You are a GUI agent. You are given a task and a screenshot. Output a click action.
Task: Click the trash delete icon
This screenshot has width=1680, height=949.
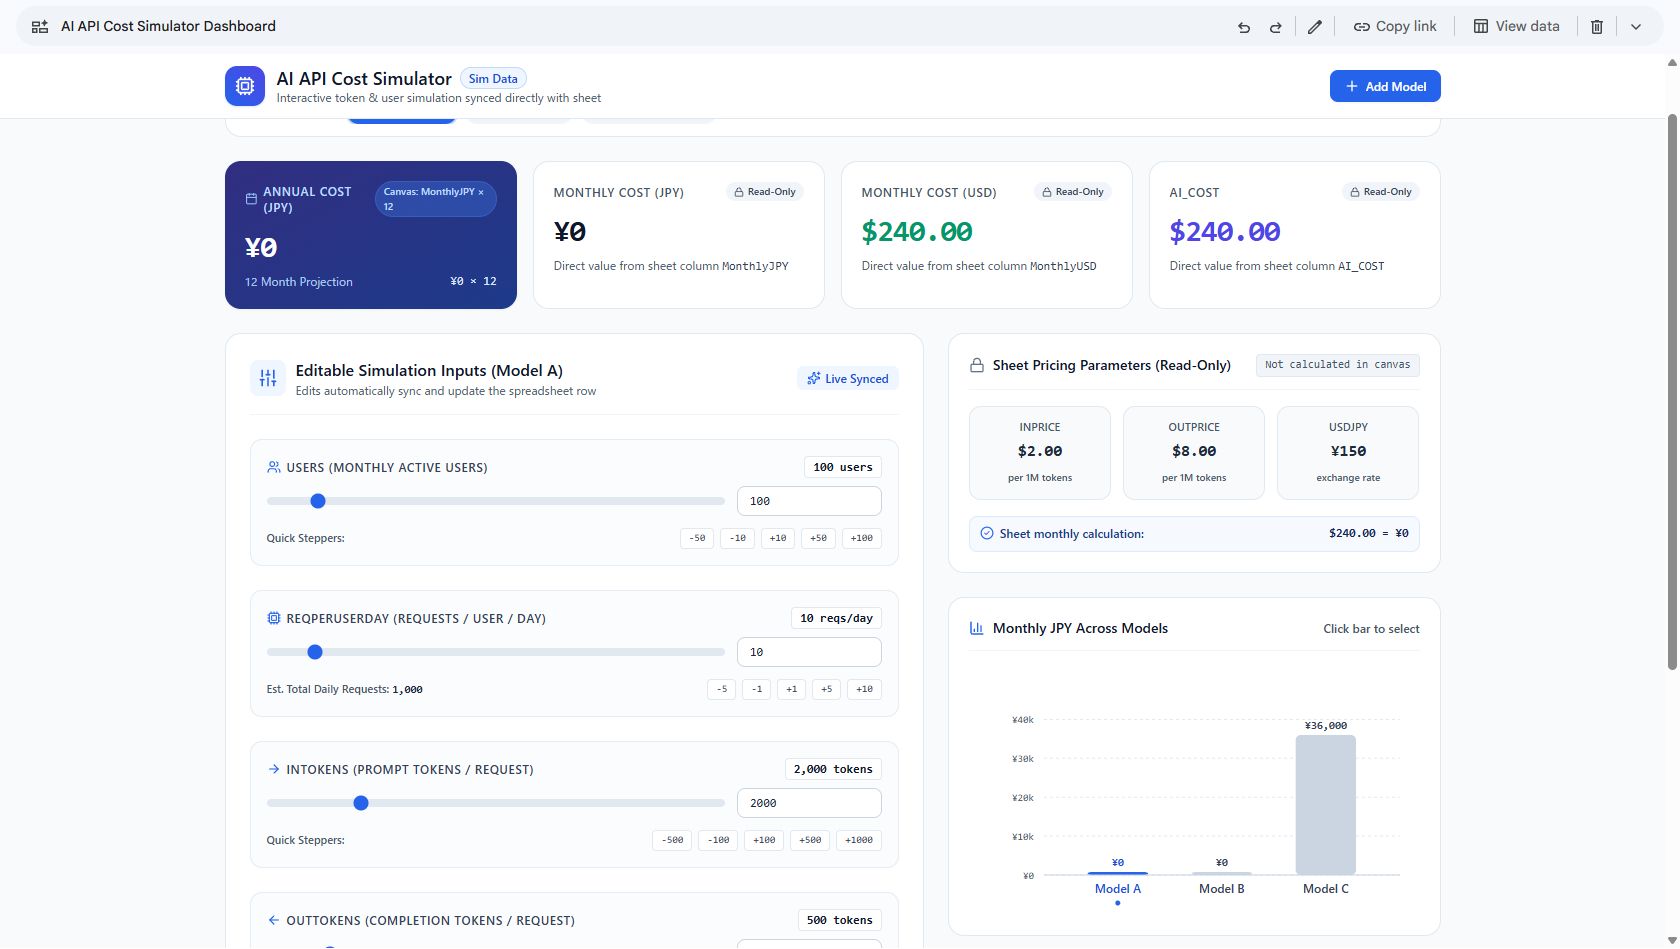pyautogui.click(x=1597, y=27)
